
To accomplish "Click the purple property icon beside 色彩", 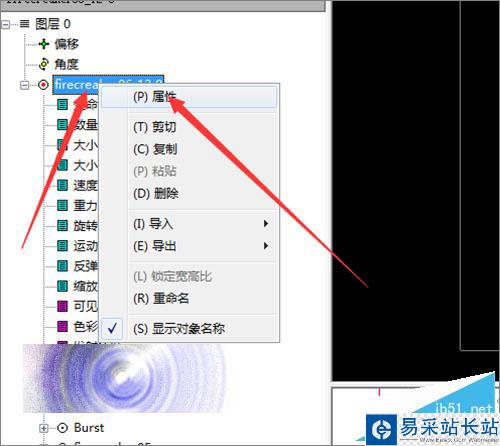I will (x=62, y=326).
